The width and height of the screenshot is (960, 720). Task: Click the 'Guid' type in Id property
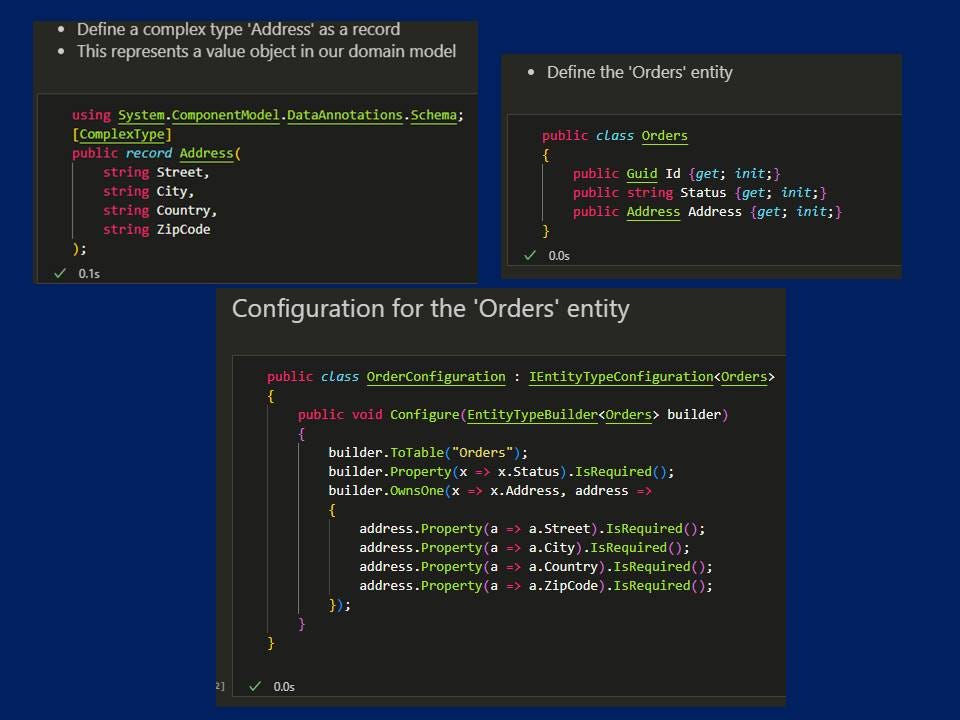pos(641,173)
